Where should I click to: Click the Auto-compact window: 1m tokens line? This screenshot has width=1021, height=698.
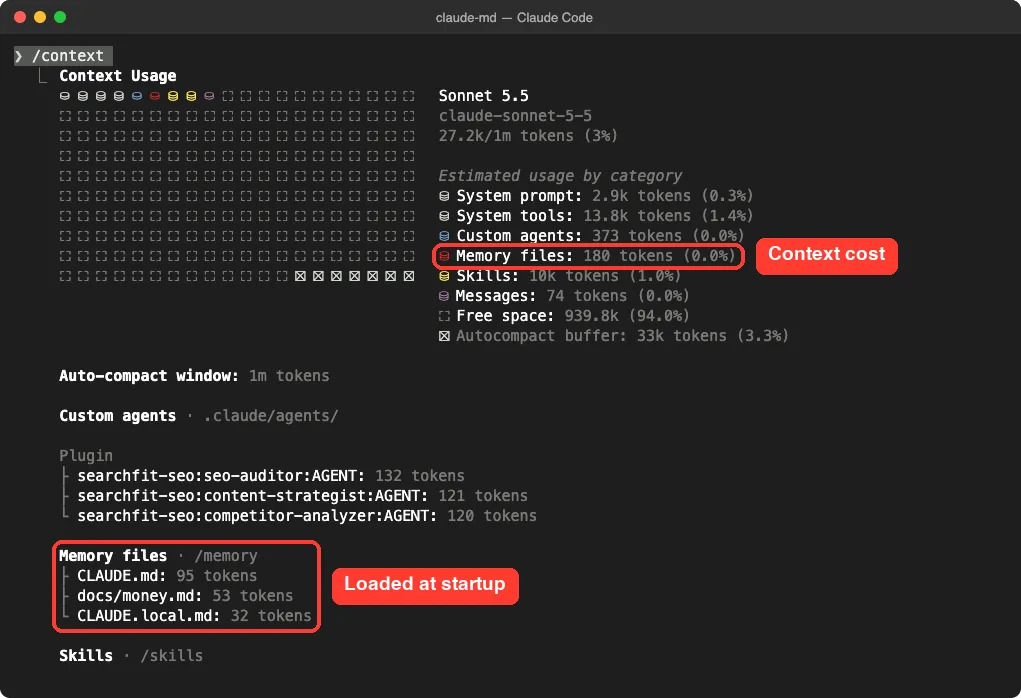194,376
